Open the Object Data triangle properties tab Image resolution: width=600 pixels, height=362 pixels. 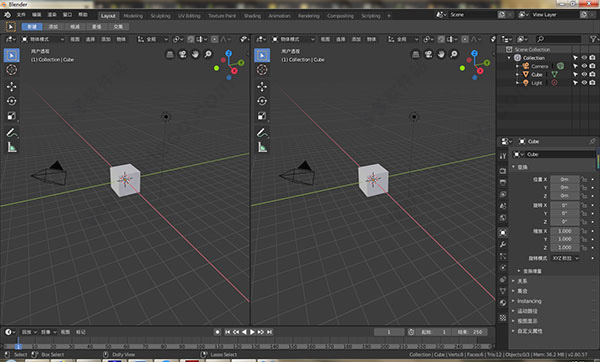point(503,291)
